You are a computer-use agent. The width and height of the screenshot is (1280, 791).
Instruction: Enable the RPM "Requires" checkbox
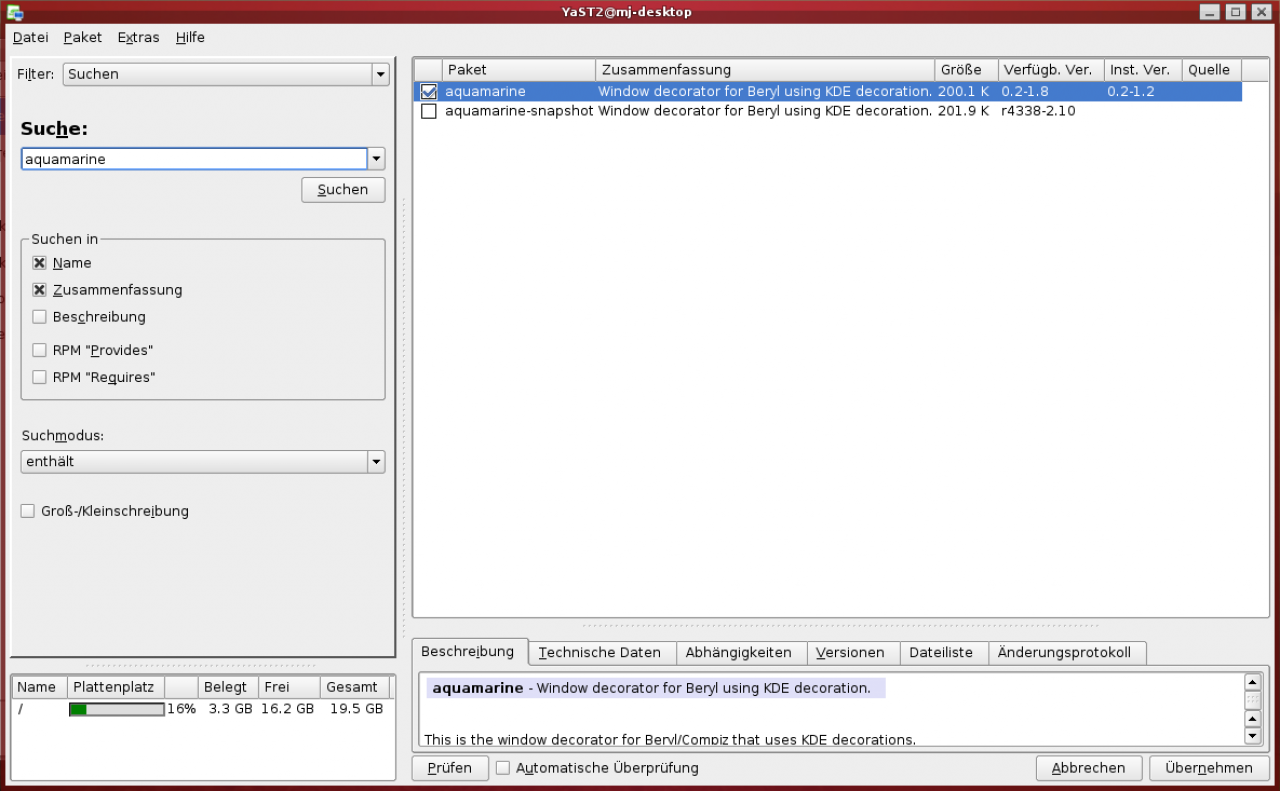click(39, 377)
